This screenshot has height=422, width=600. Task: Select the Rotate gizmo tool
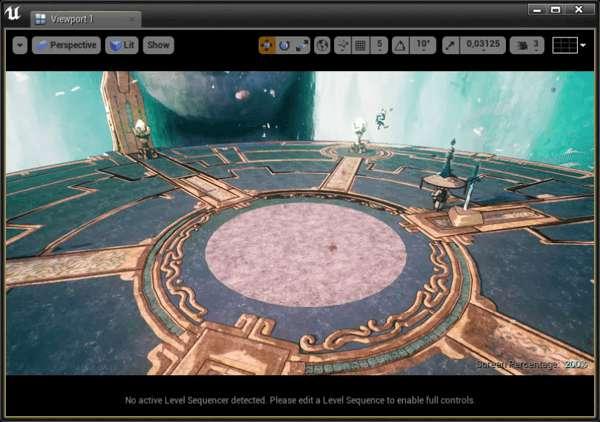284,46
